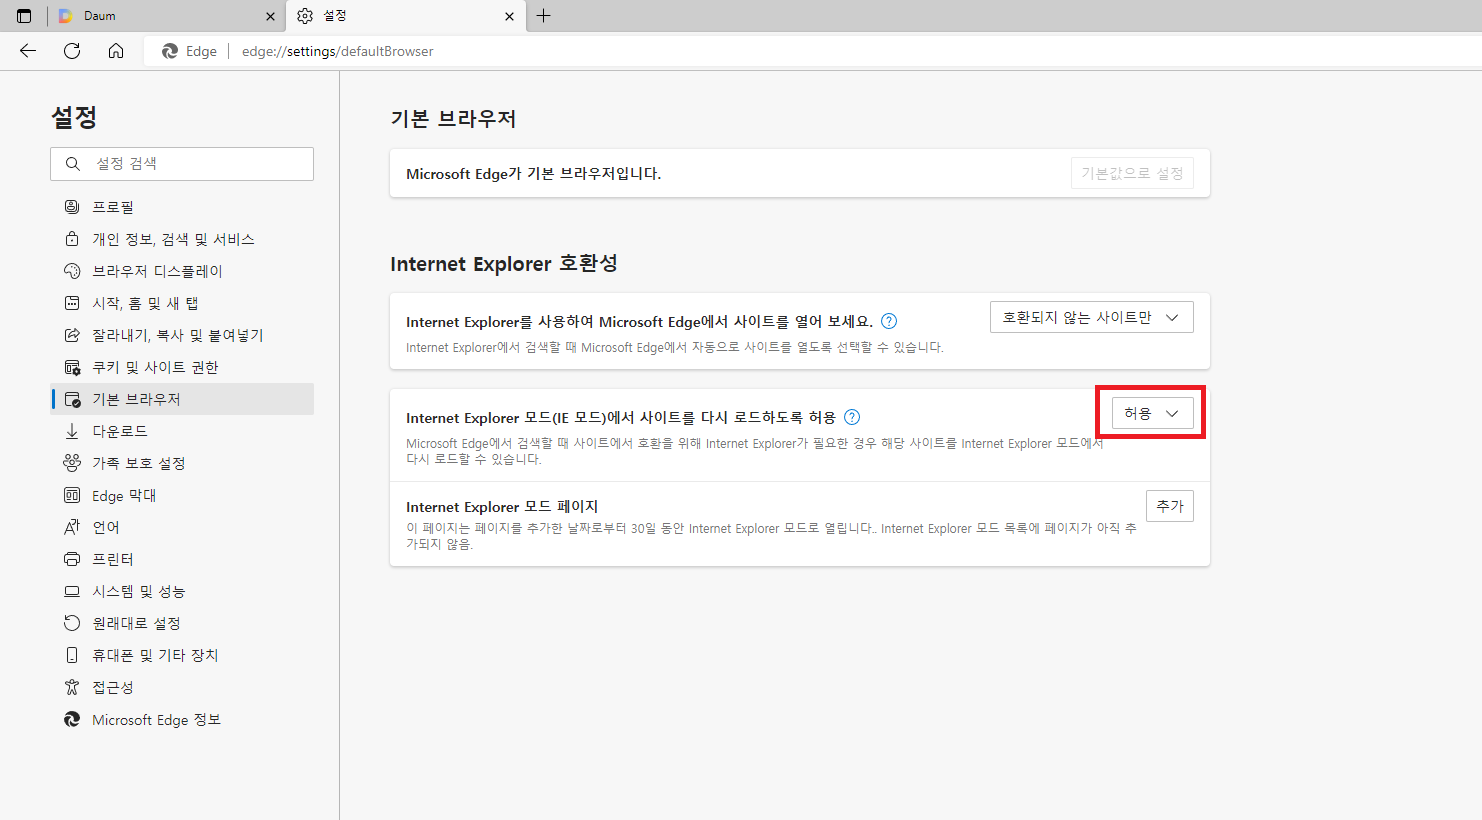The height and width of the screenshot is (820, 1482).
Task: Close the 설정 tab
Action: click(x=509, y=16)
